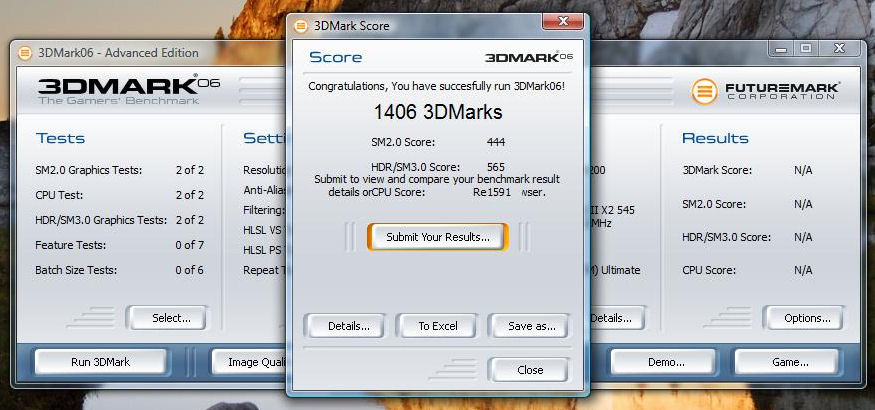Click the Results section heading
Image resolution: width=875 pixels, height=410 pixels.
point(715,138)
